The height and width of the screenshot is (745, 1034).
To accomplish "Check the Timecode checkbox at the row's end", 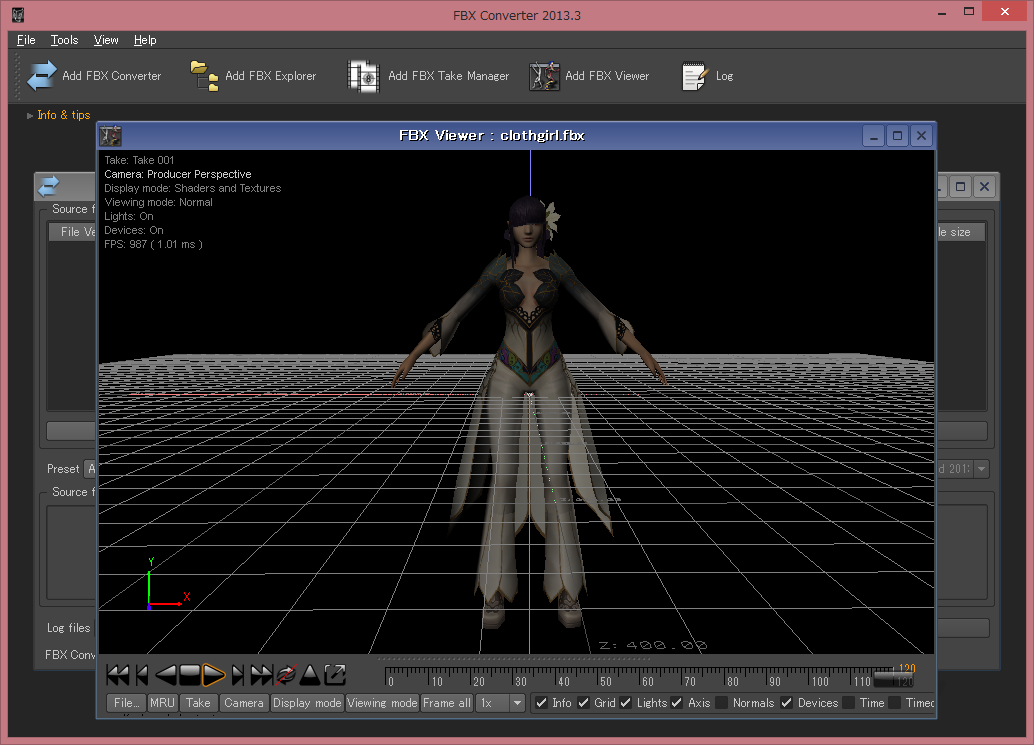I will [x=894, y=703].
